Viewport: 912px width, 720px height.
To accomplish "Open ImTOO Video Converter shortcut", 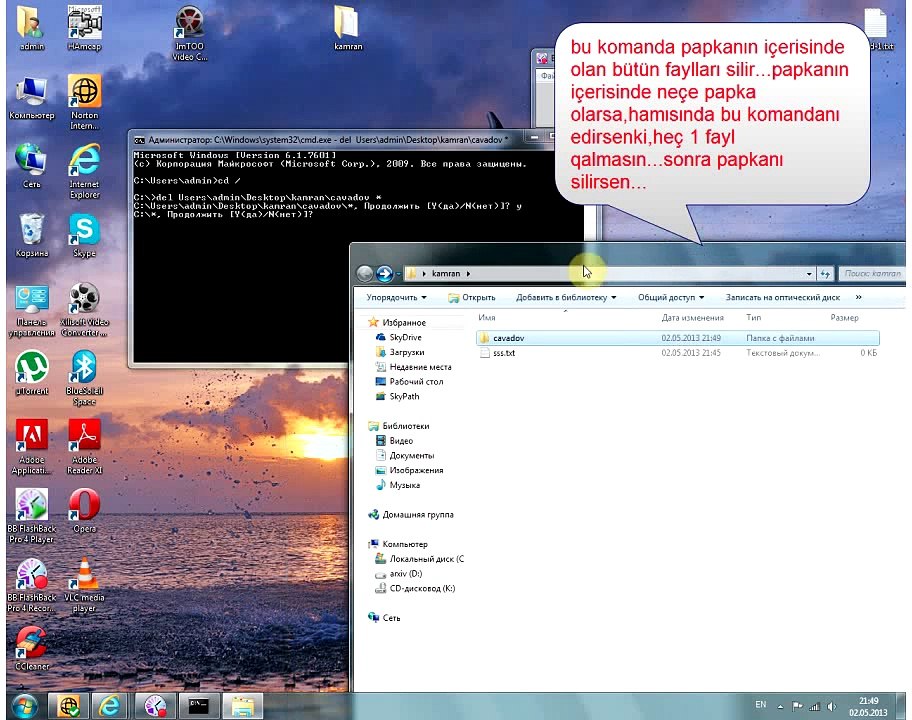I will (x=189, y=33).
